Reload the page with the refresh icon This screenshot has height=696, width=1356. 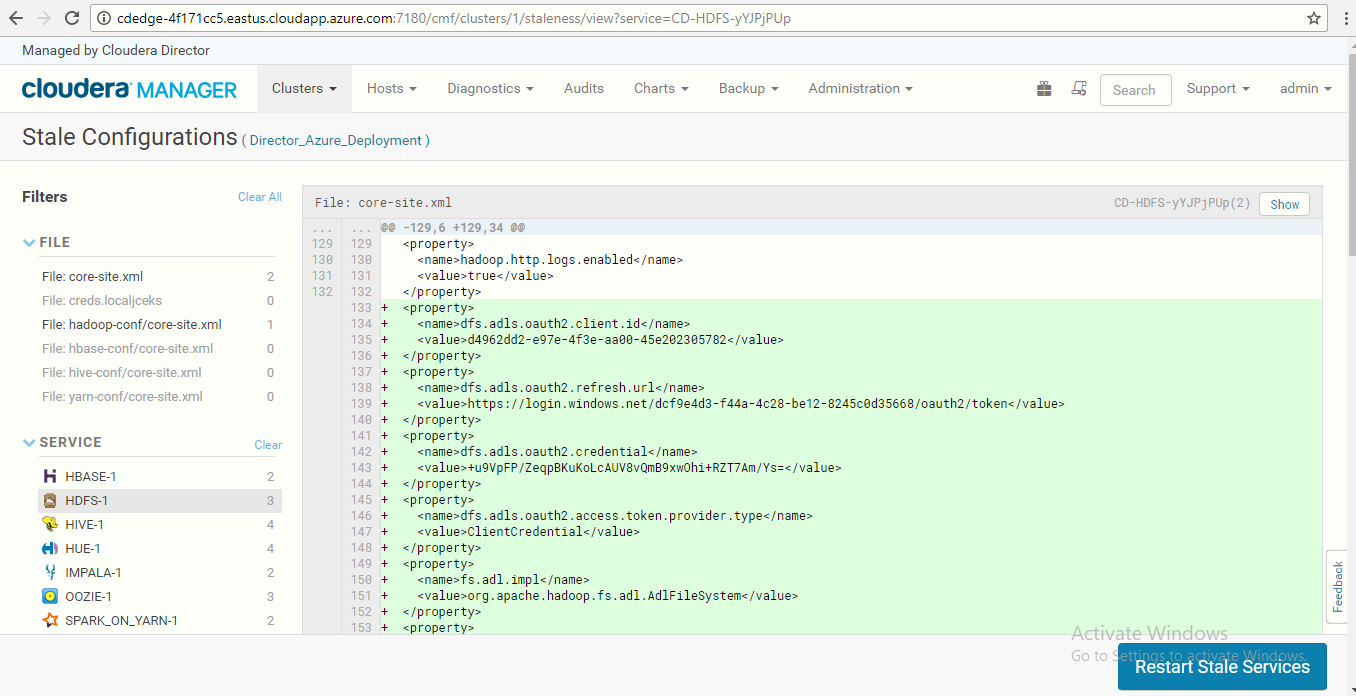click(72, 18)
